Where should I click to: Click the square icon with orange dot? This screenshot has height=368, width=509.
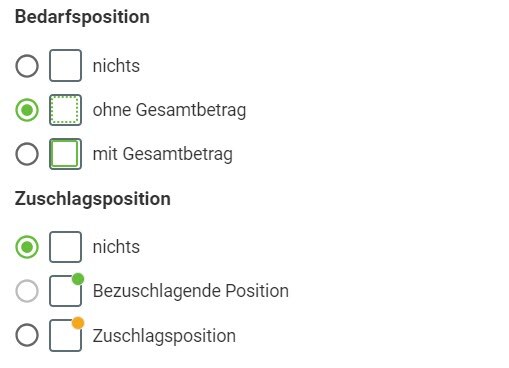coord(66,334)
